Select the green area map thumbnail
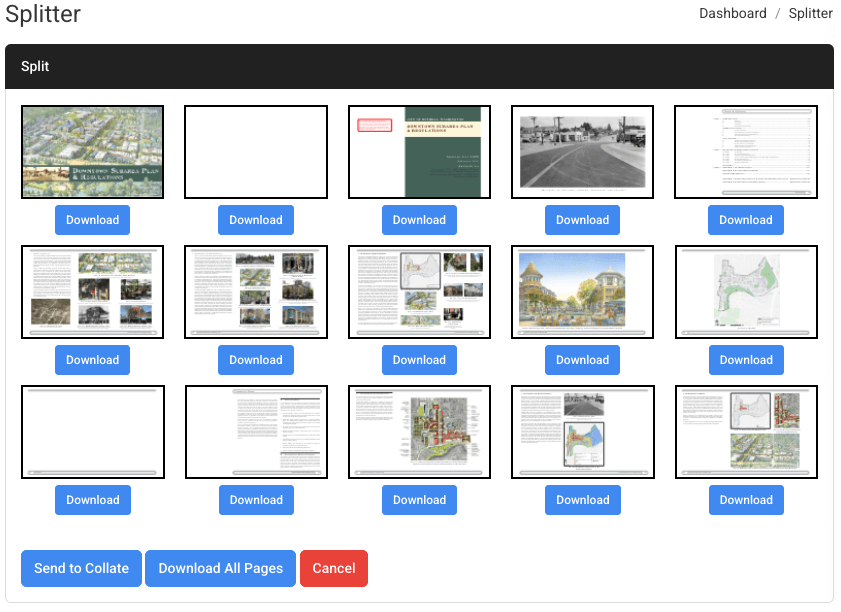 (x=746, y=292)
